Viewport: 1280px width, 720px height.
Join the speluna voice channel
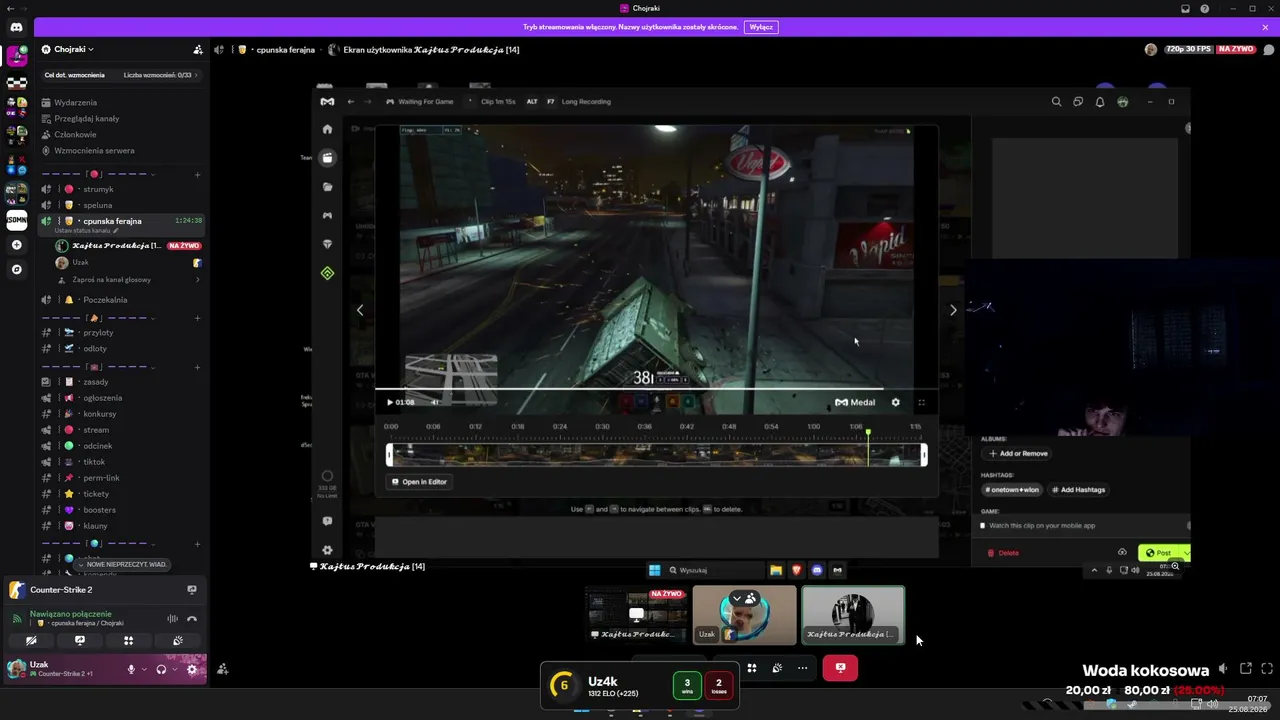point(121,205)
